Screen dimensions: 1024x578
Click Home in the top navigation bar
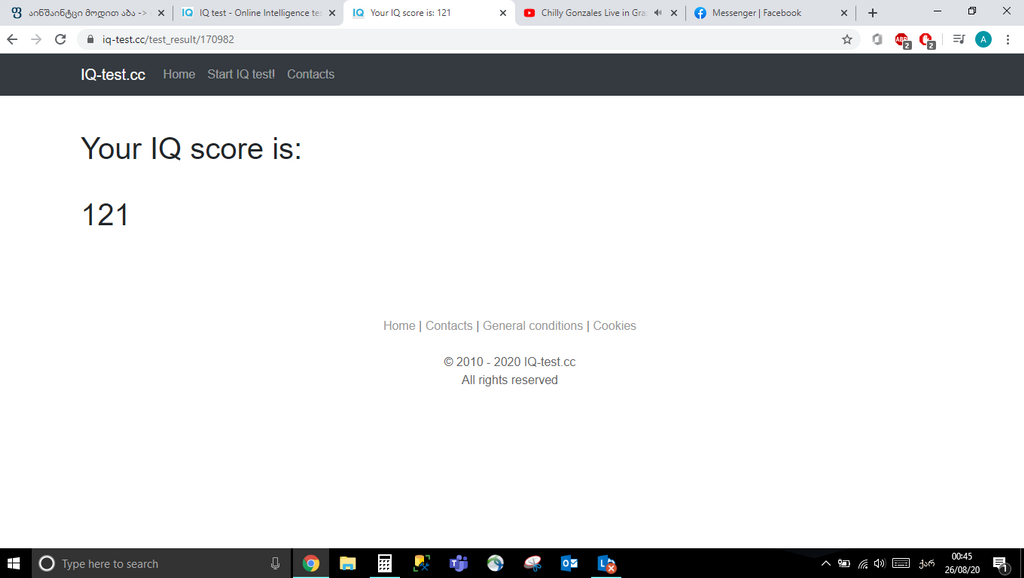(x=179, y=74)
